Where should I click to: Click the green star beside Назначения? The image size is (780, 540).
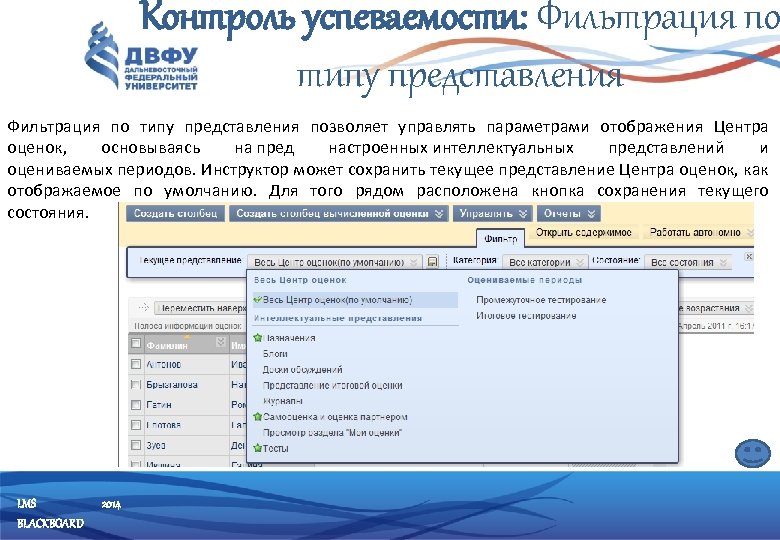(x=257, y=338)
